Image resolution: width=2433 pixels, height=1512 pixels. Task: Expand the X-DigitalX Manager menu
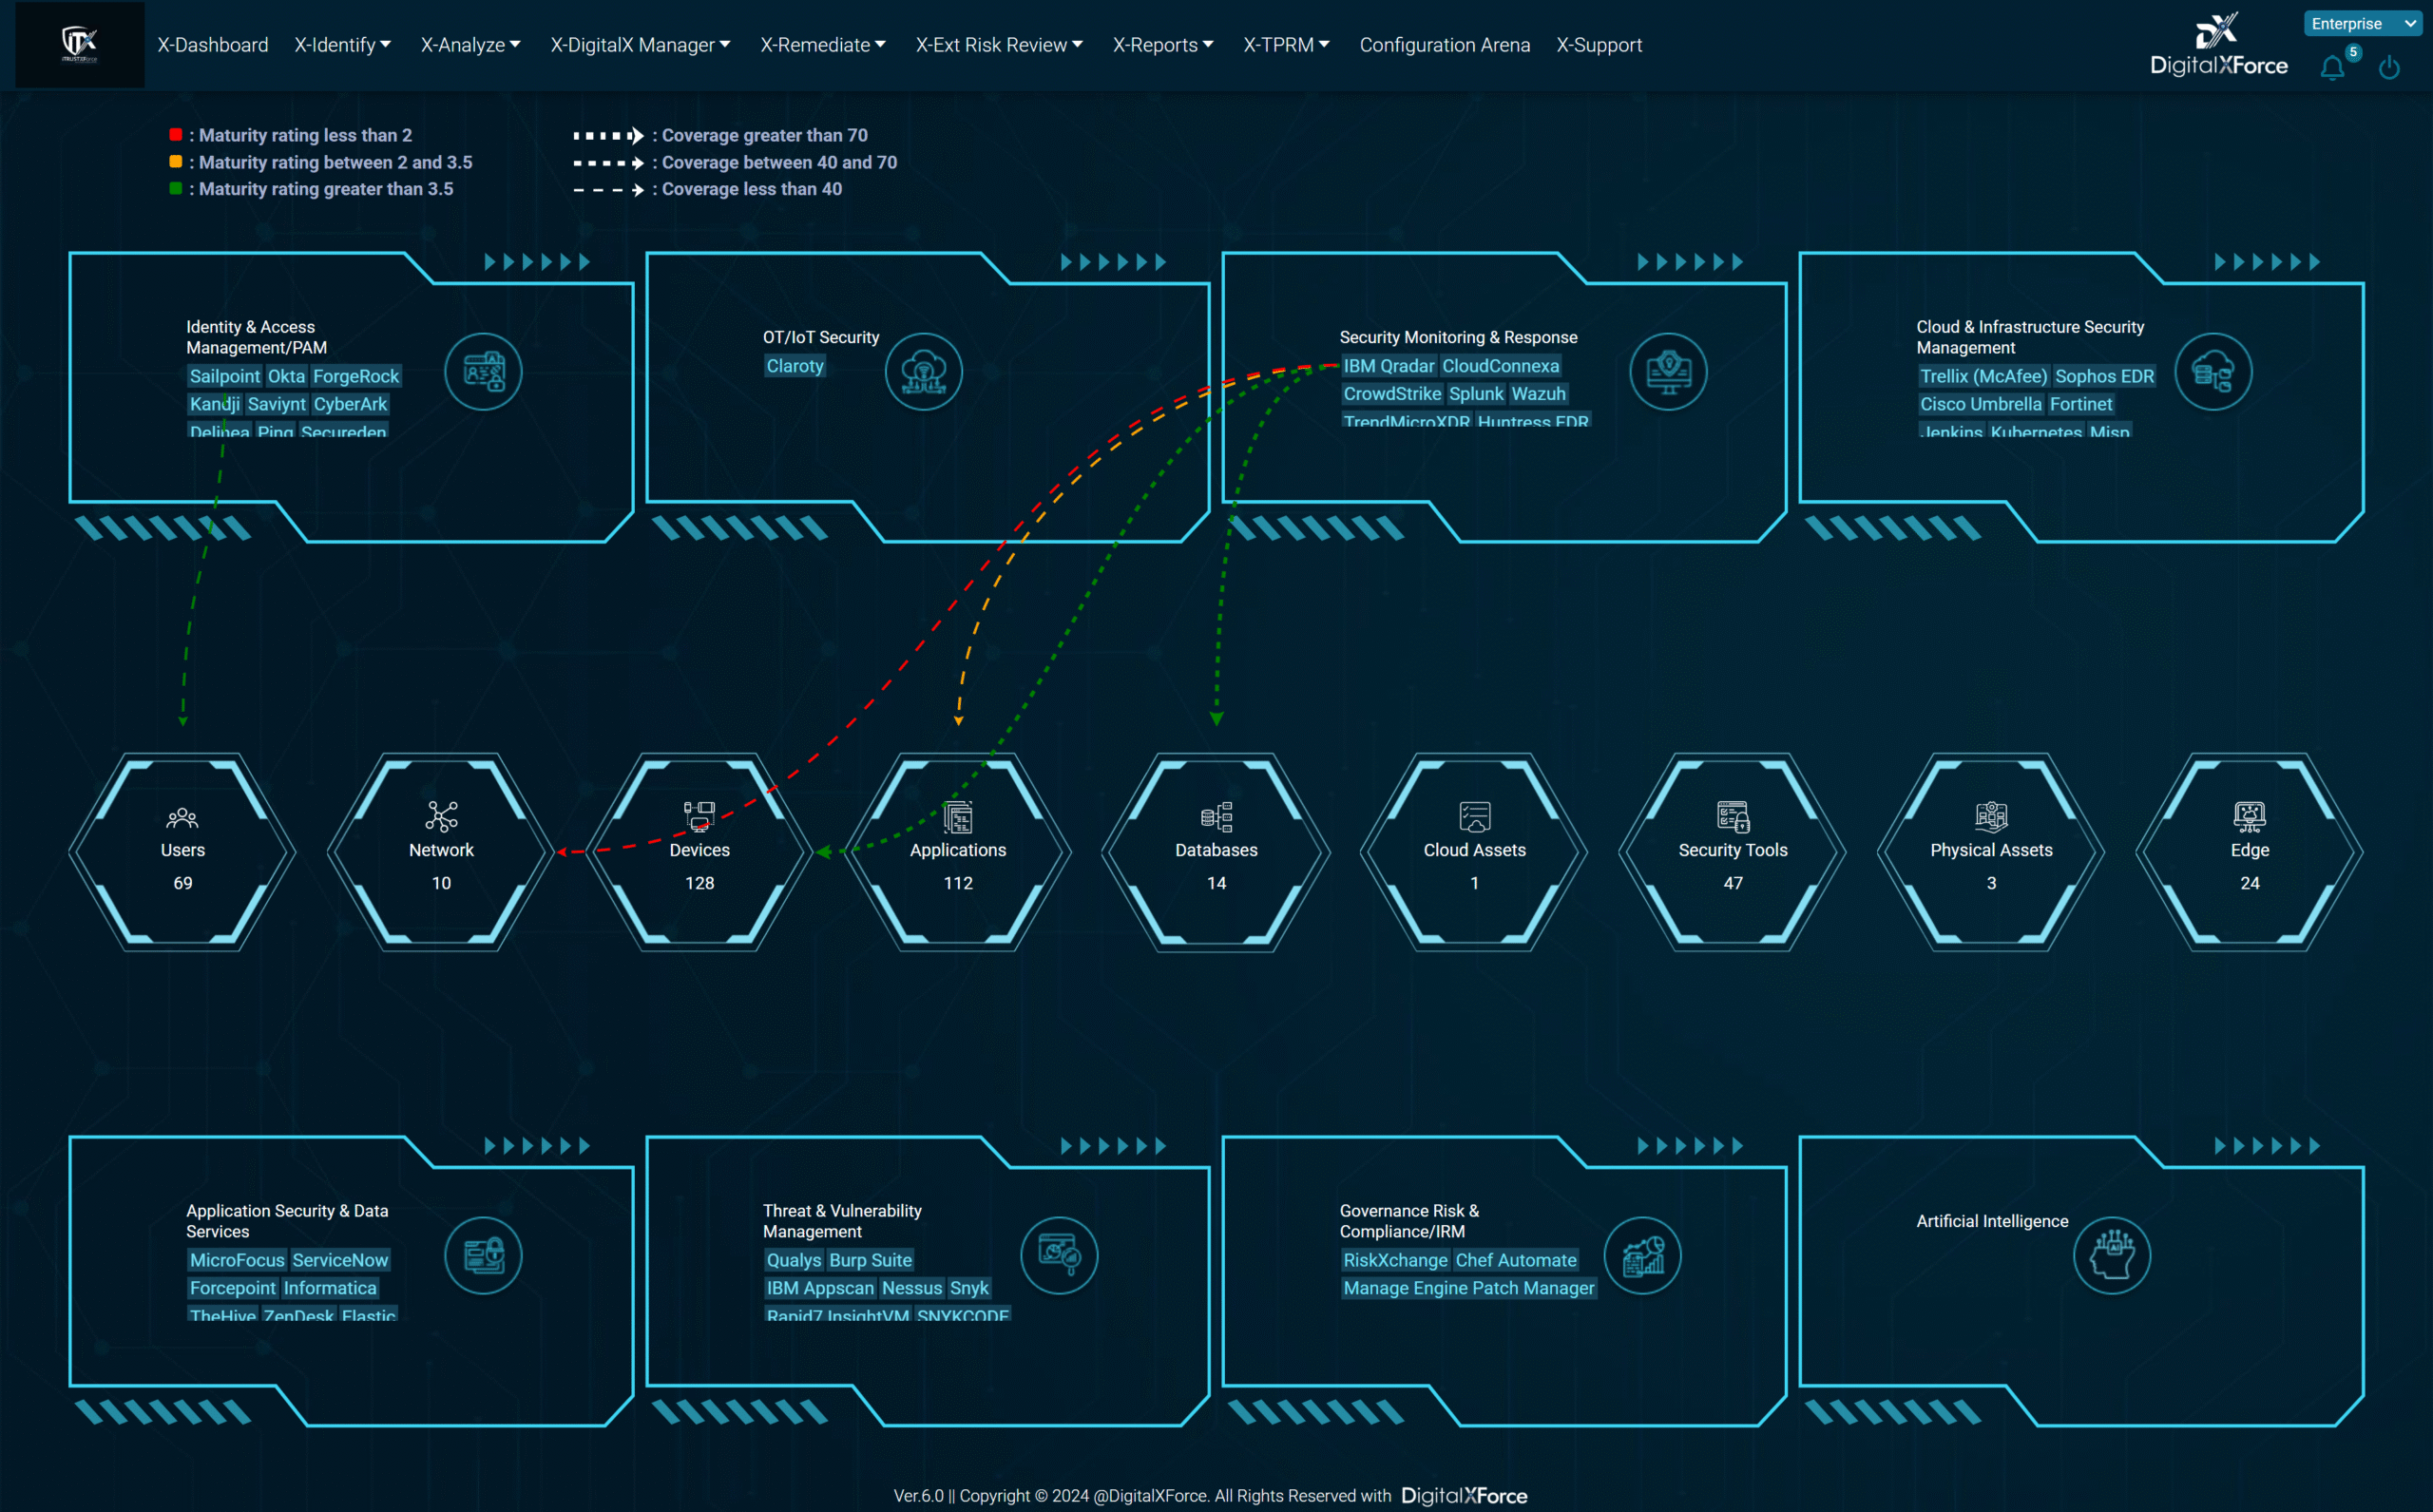click(641, 45)
